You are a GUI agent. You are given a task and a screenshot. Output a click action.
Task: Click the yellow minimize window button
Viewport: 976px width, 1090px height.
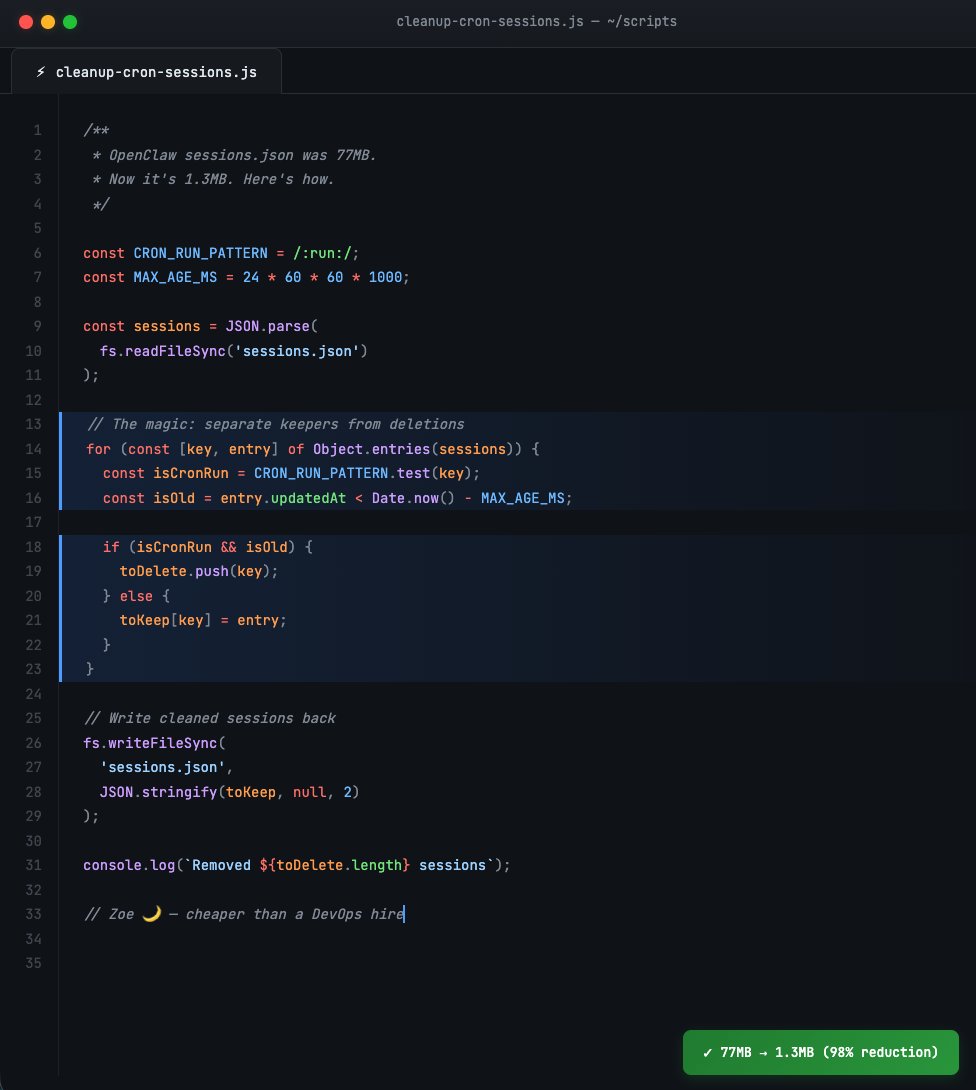point(48,22)
